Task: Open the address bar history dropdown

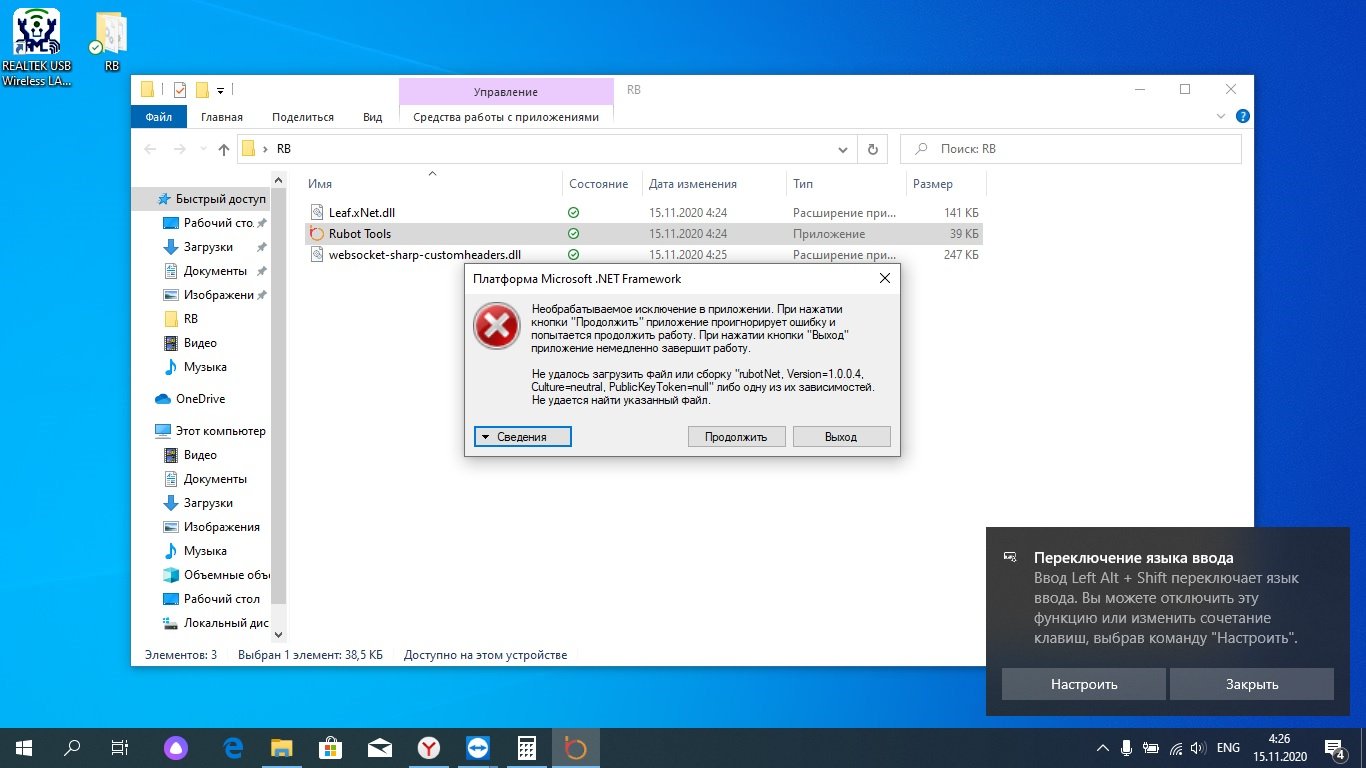Action: pyautogui.click(x=843, y=149)
